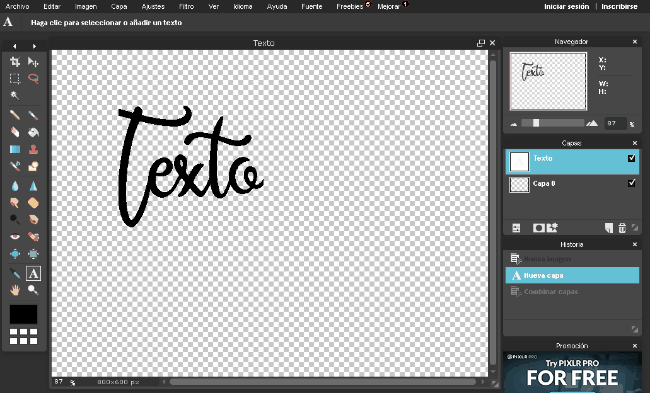Open the Mejorar menu
The width and height of the screenshot is (650, 393).
coord(388,6)
